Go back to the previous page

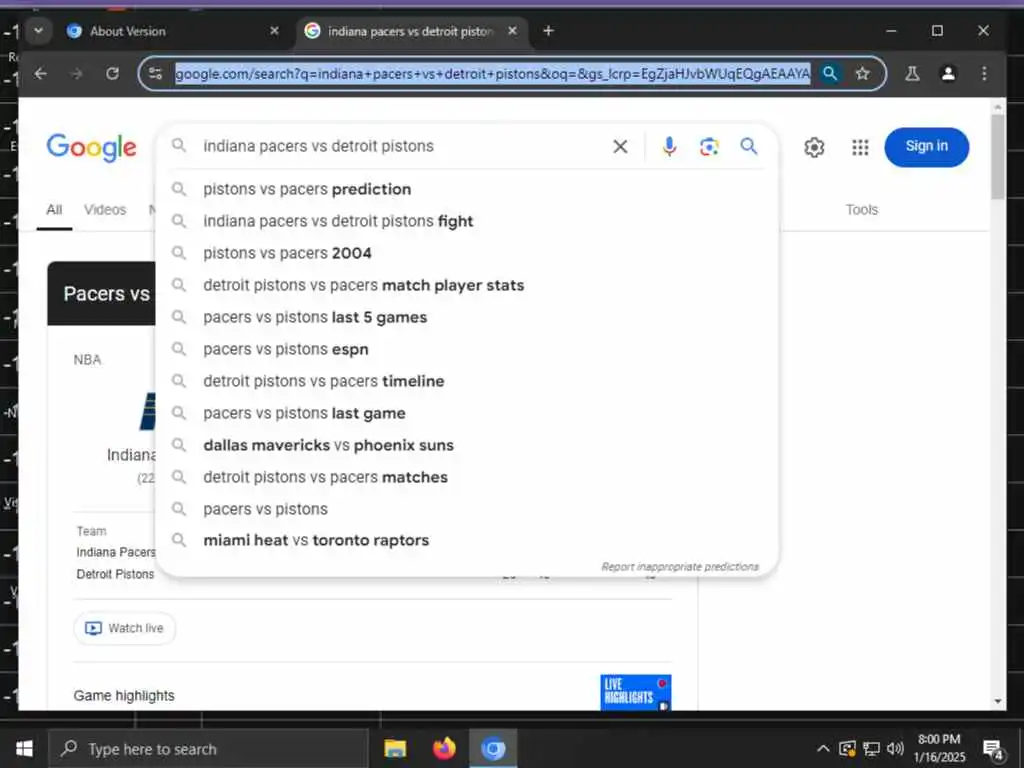point(40,74)
